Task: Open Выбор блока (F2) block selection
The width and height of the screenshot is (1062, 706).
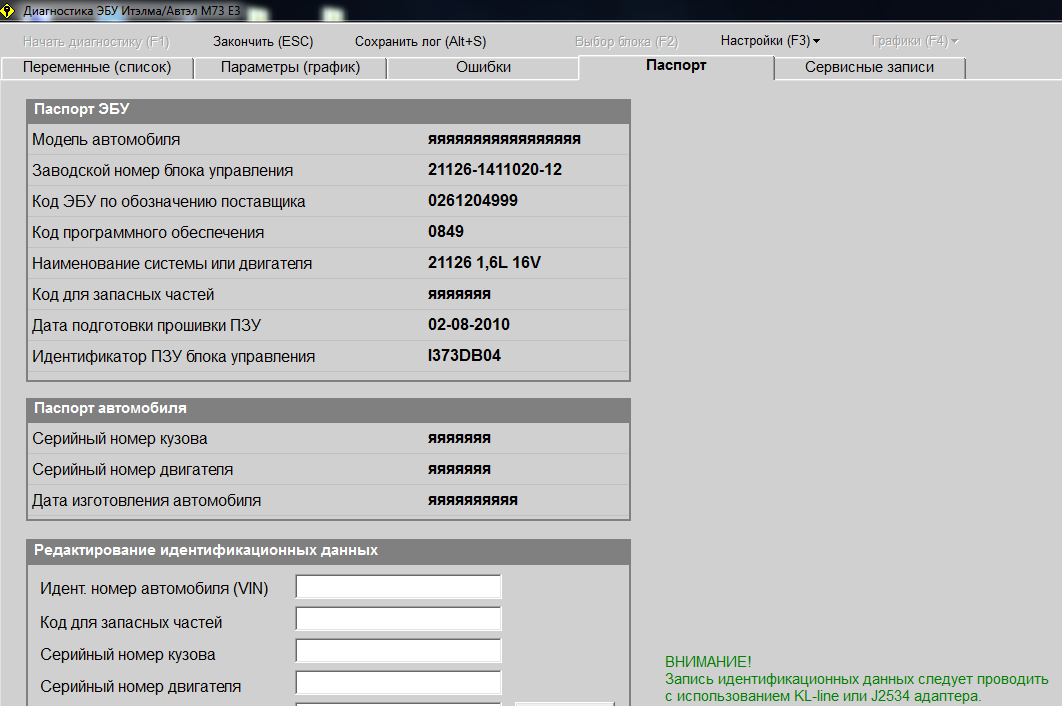Action: (x=626, y=42)
